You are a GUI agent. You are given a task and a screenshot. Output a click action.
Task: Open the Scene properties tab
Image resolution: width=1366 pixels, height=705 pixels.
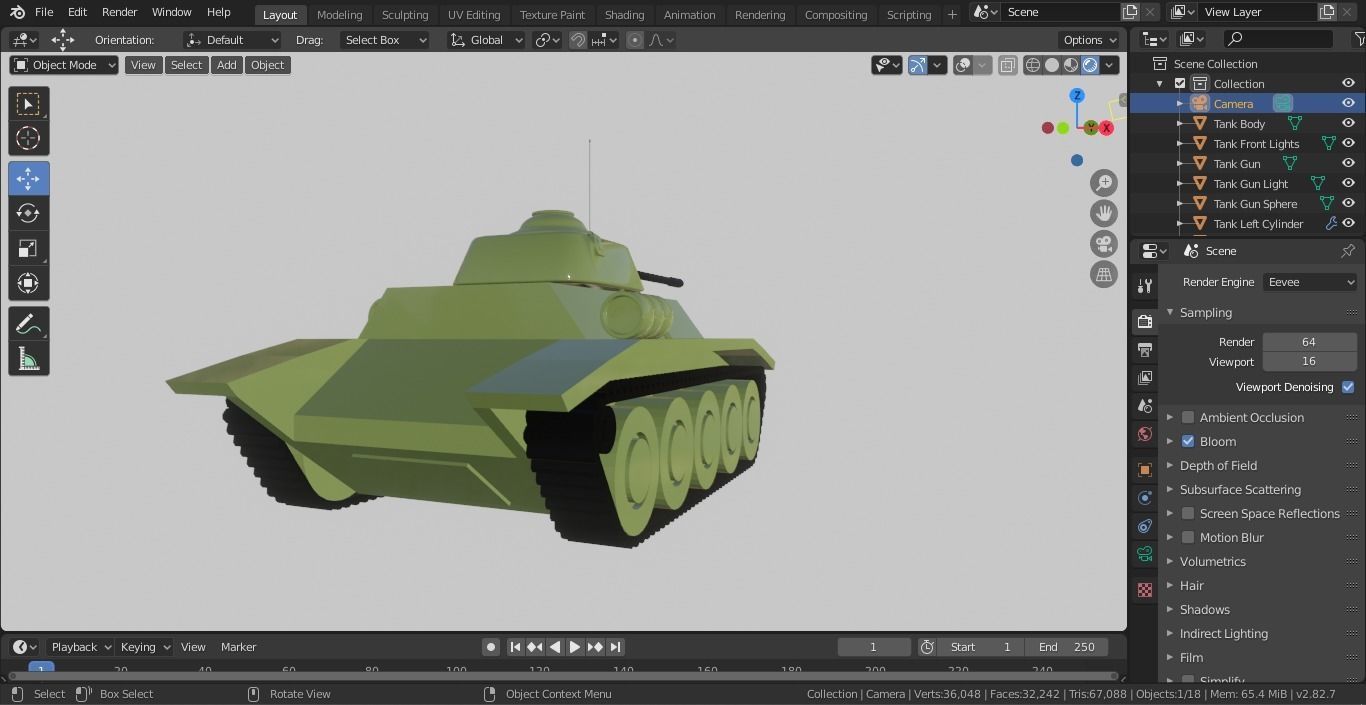coord(1145,406)
